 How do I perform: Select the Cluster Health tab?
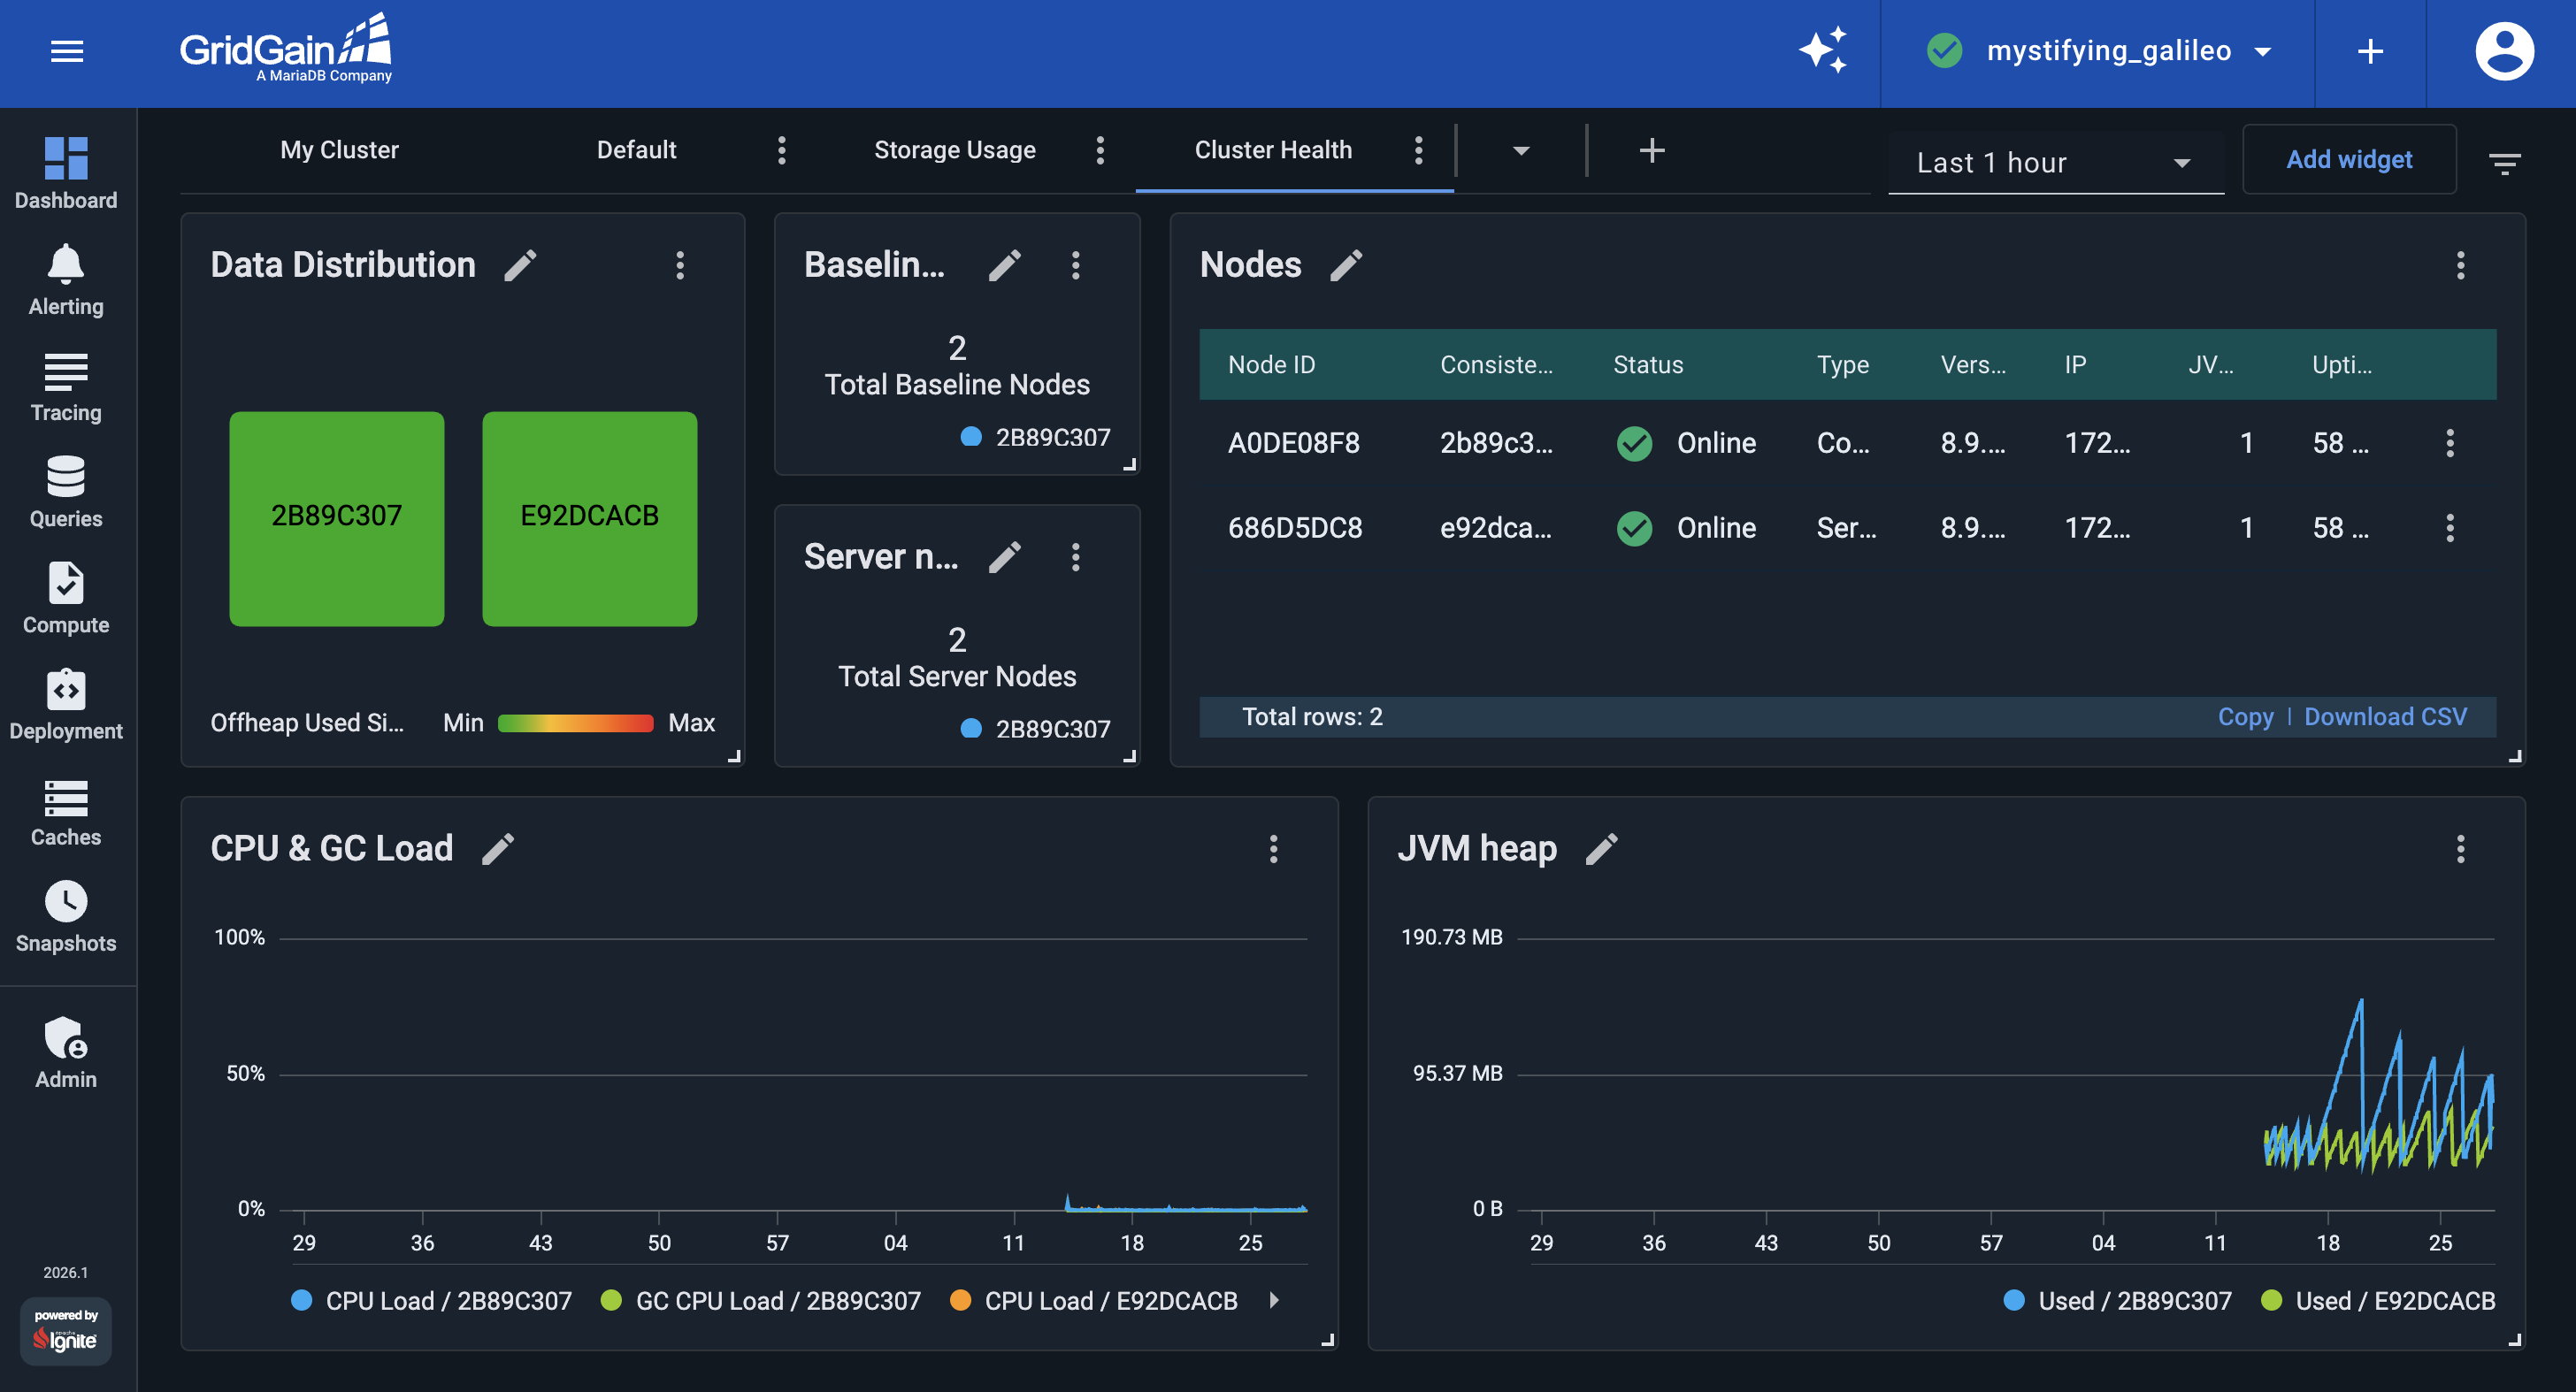pos(1272,150)
